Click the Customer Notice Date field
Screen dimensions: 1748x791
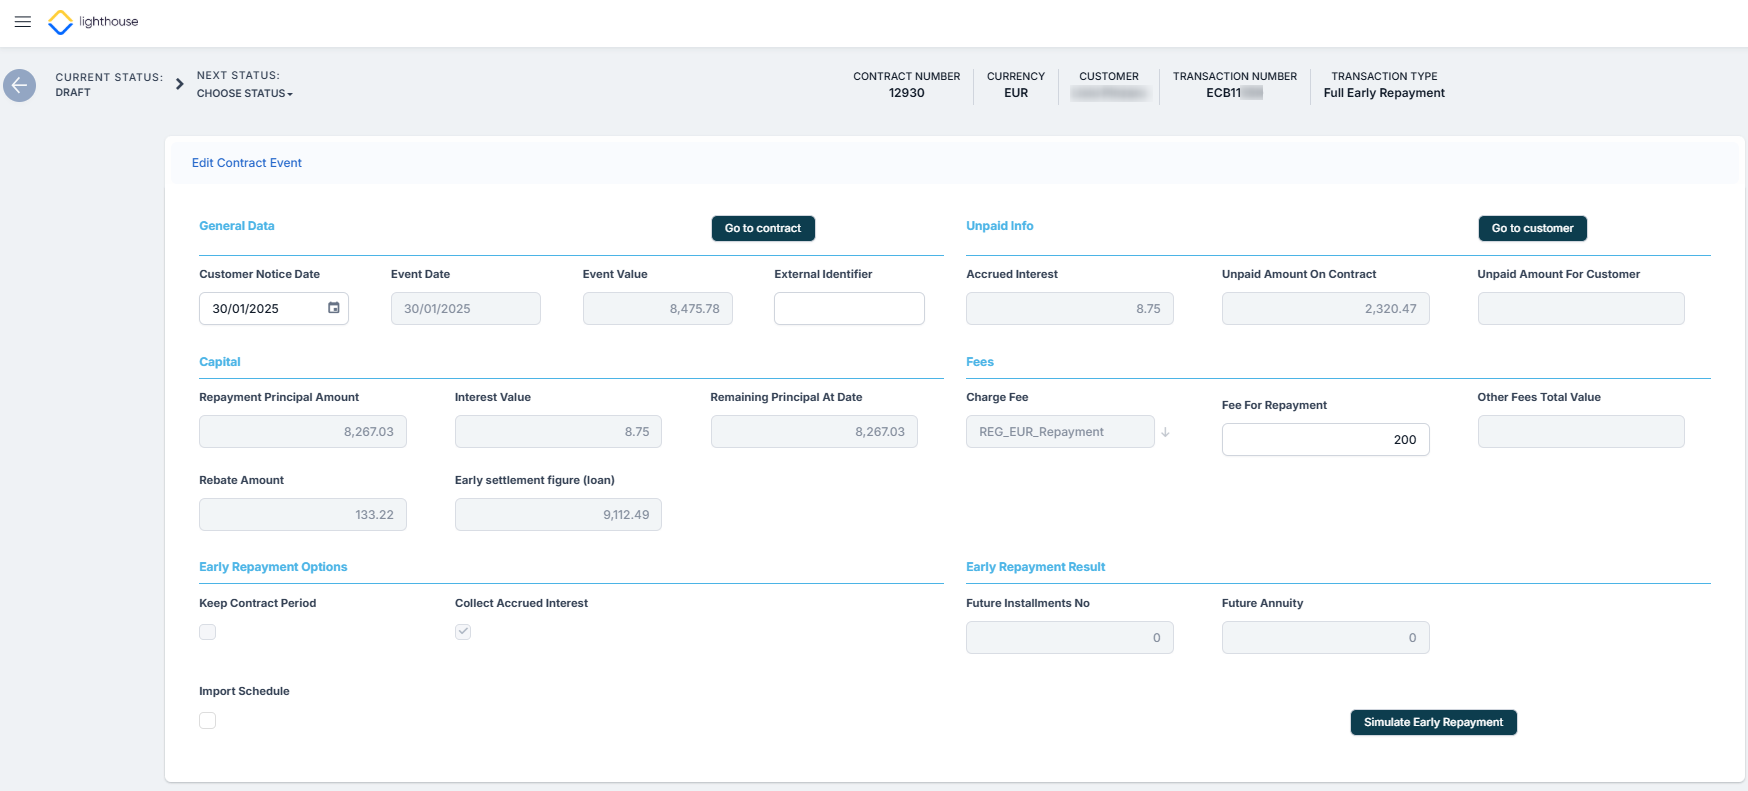[x=262, y=309]
